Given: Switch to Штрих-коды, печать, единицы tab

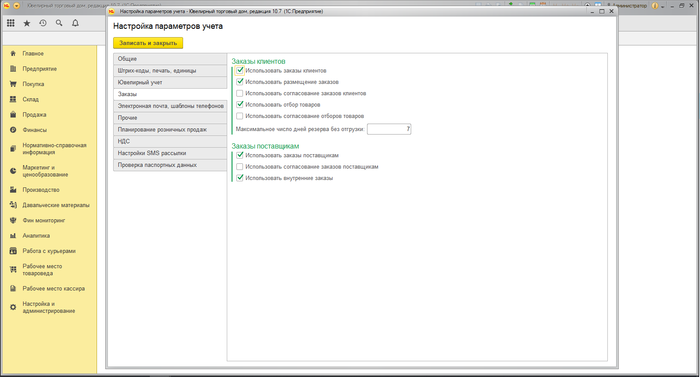Looking at the screenshot, I should [x=170, y=71].
